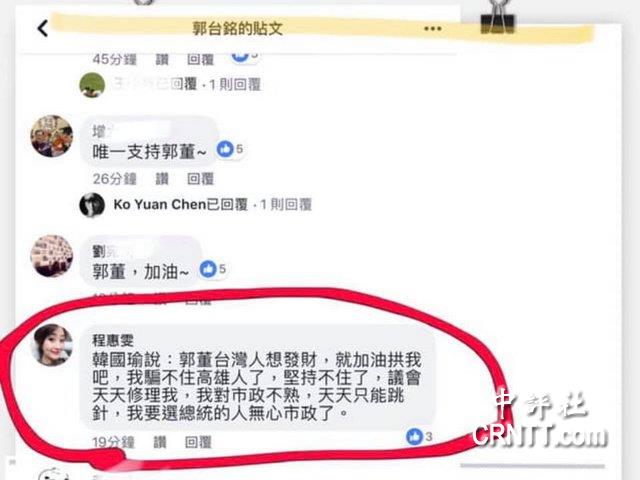Image resolution: width=640 pixels, height=480 pixels.
Task: Like the 26分鐘 comment with 讚
Action: click(x=162, y=179)
